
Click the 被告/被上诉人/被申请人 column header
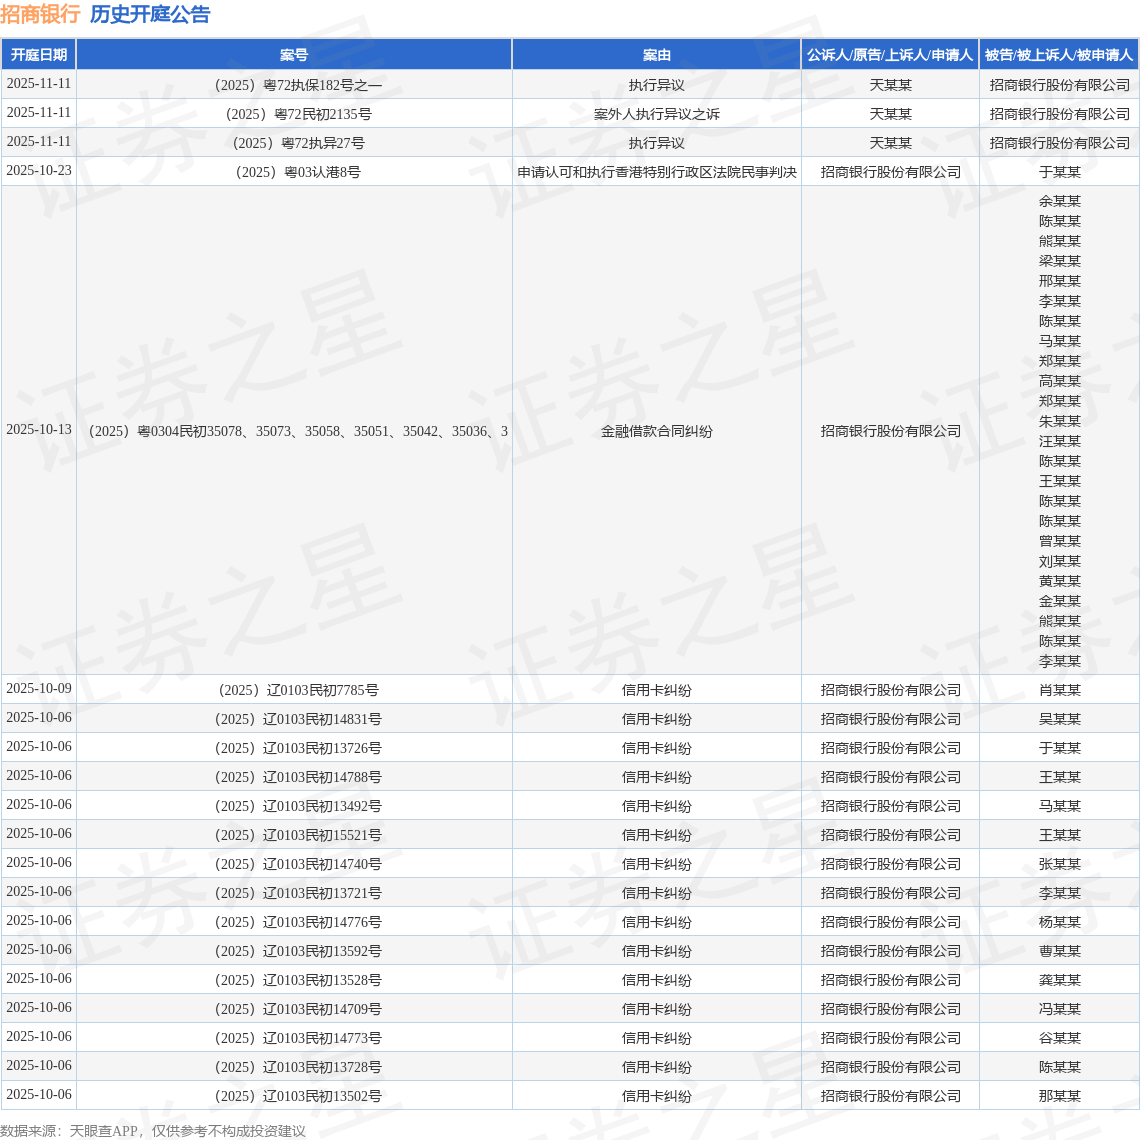1059,55
